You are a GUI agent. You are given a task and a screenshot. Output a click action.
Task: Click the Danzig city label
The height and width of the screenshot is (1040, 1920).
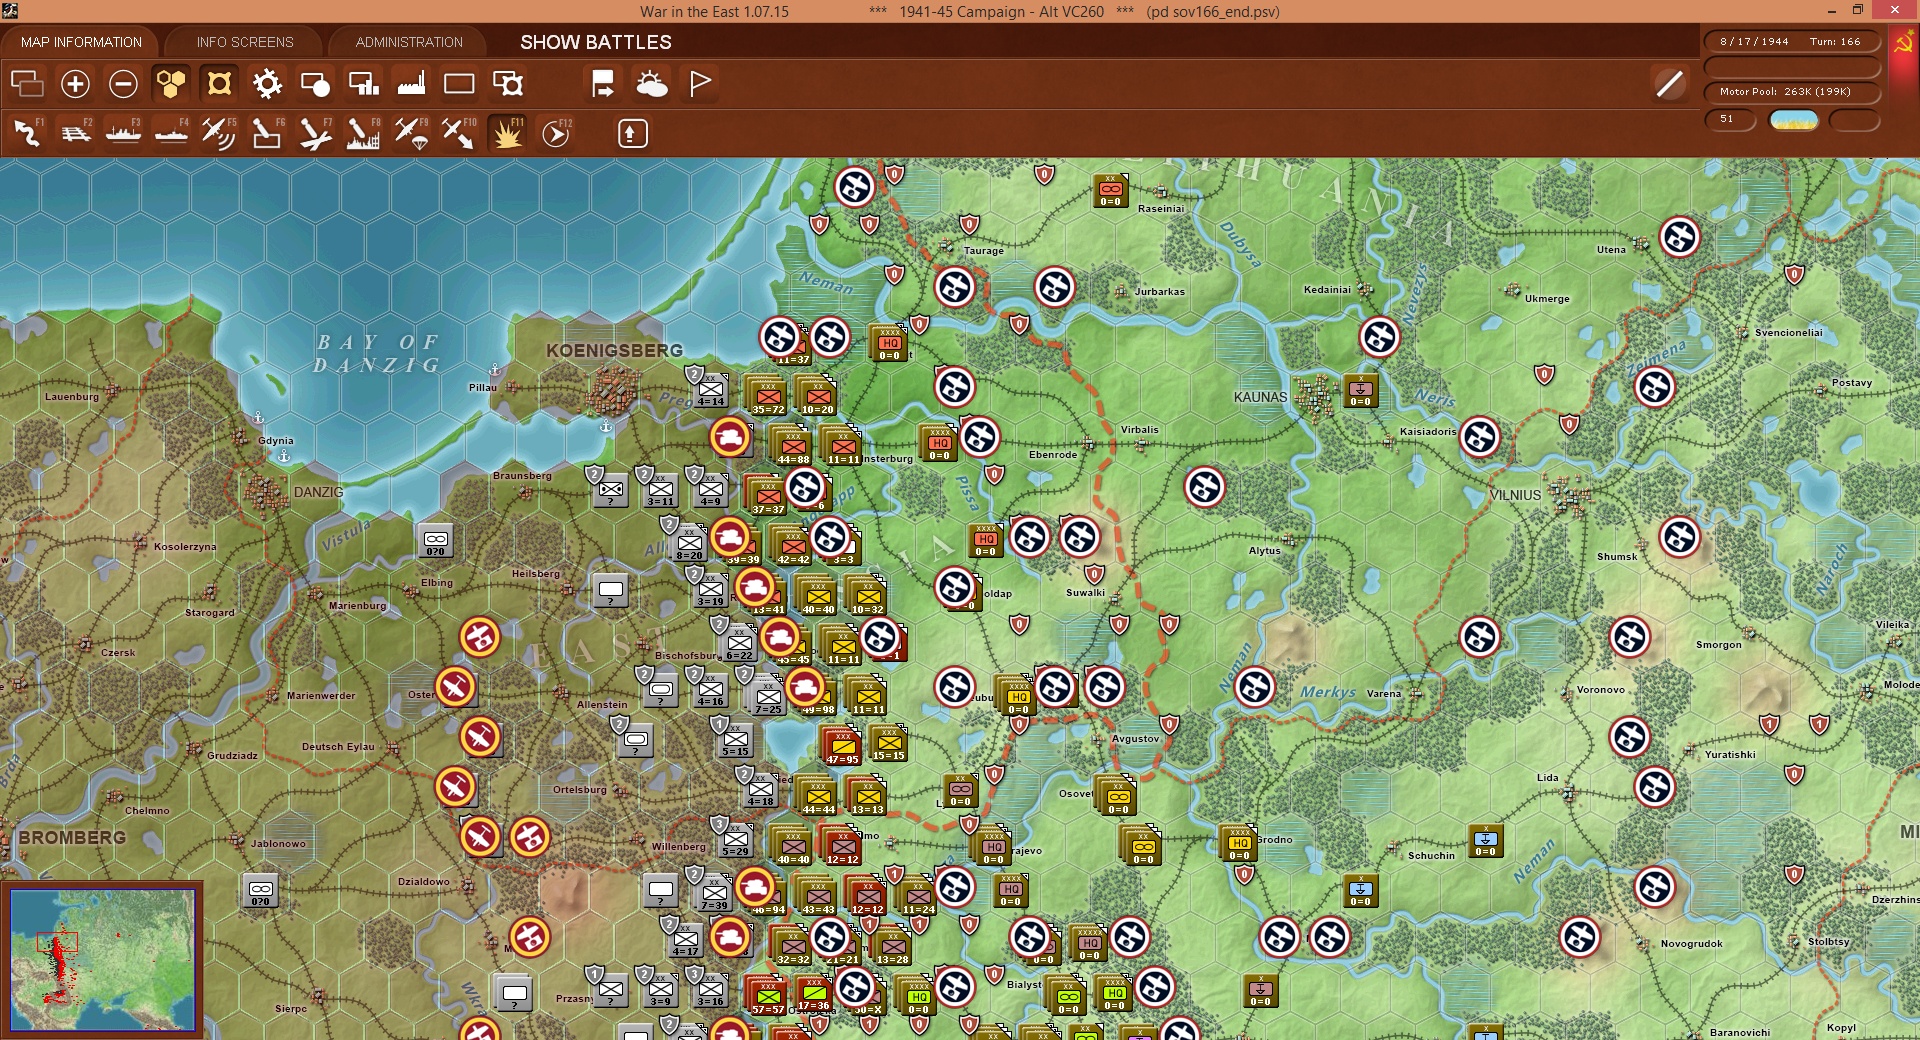pyautogui.click(x=318, y=492)
